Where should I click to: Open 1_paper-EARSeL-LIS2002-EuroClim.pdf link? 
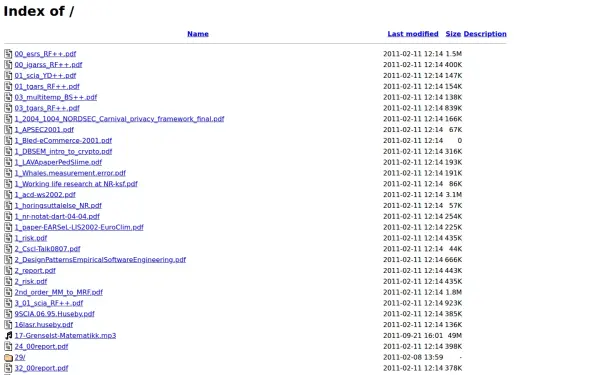pos(79,227)
